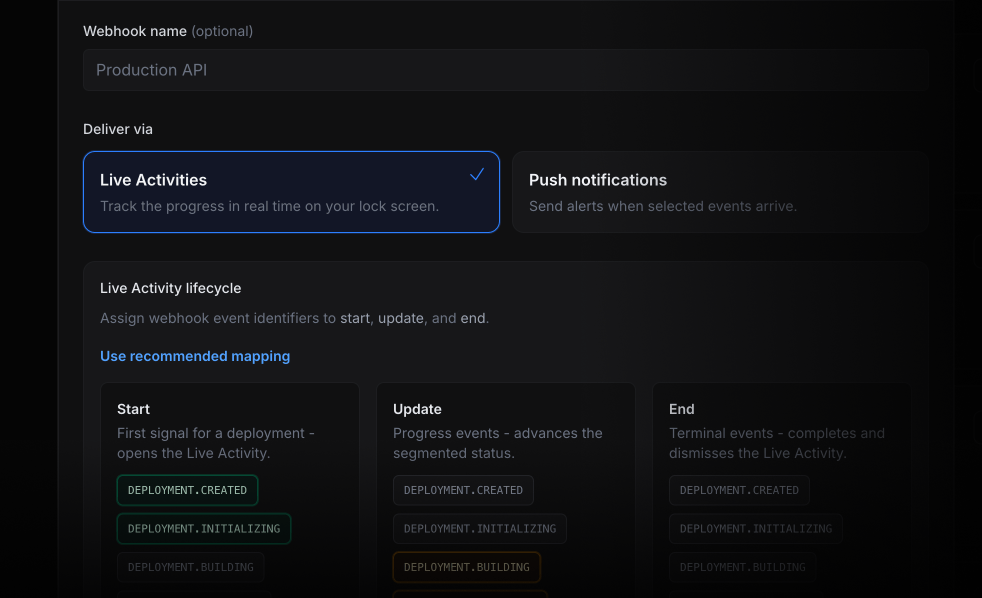The image size is (982, 598).
Task: Click the Deliver via section label
Action: [118, 129]
